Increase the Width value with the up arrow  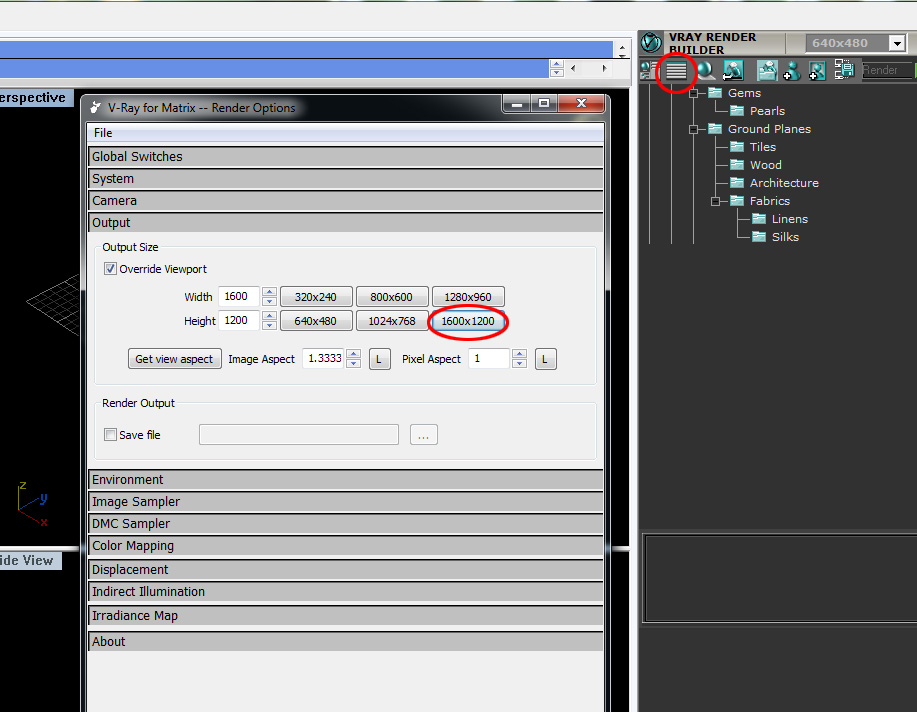pyautogui.click(x=269, y=292)
